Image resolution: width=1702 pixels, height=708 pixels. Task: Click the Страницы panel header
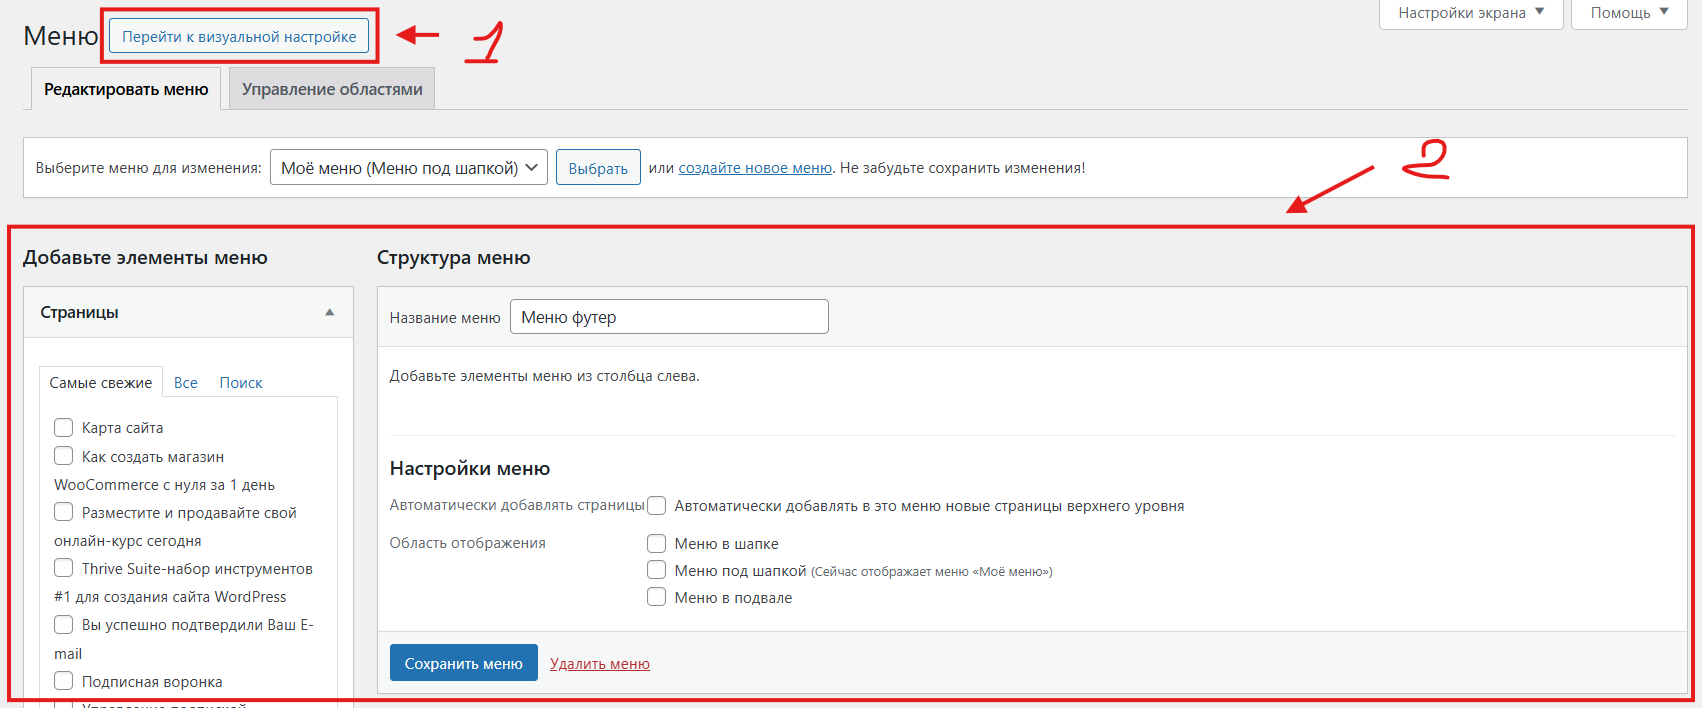click(x=188, y=313)
